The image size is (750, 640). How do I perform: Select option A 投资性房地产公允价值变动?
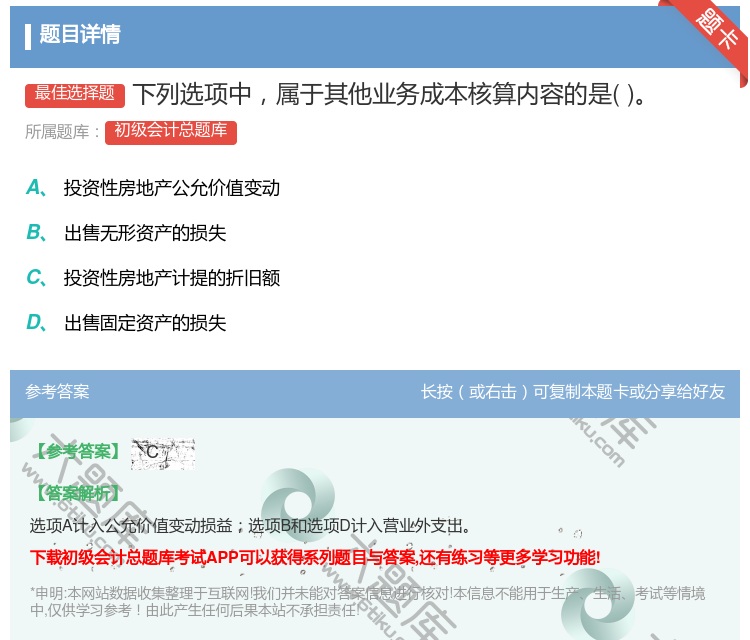153,188
